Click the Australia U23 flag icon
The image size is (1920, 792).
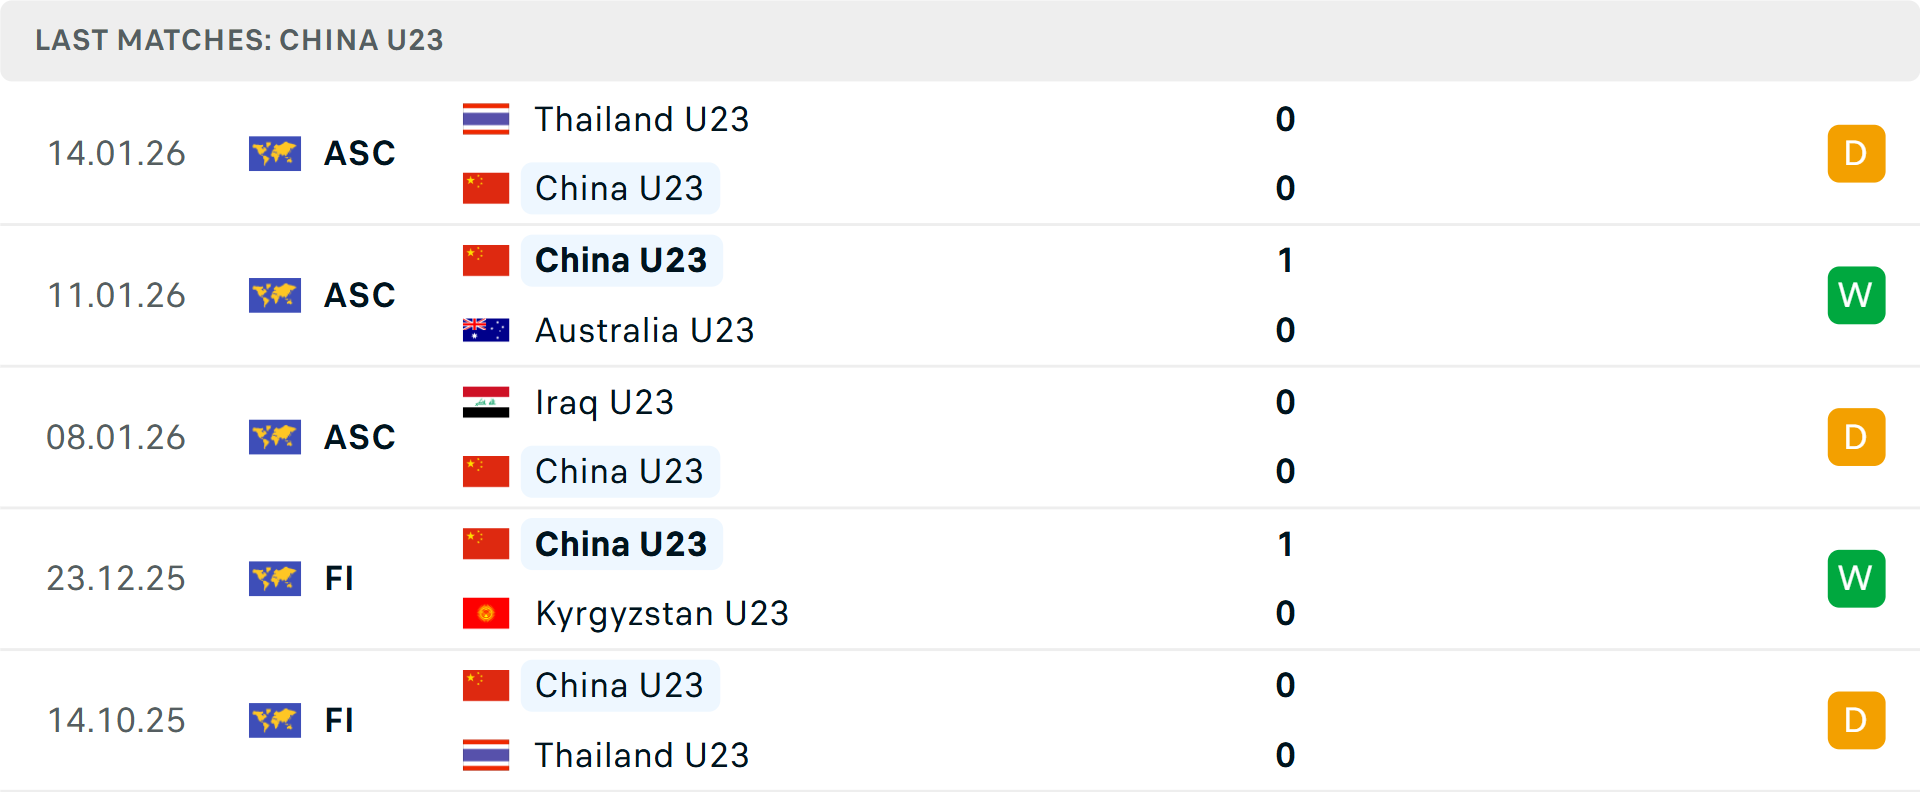pos(486,330)
